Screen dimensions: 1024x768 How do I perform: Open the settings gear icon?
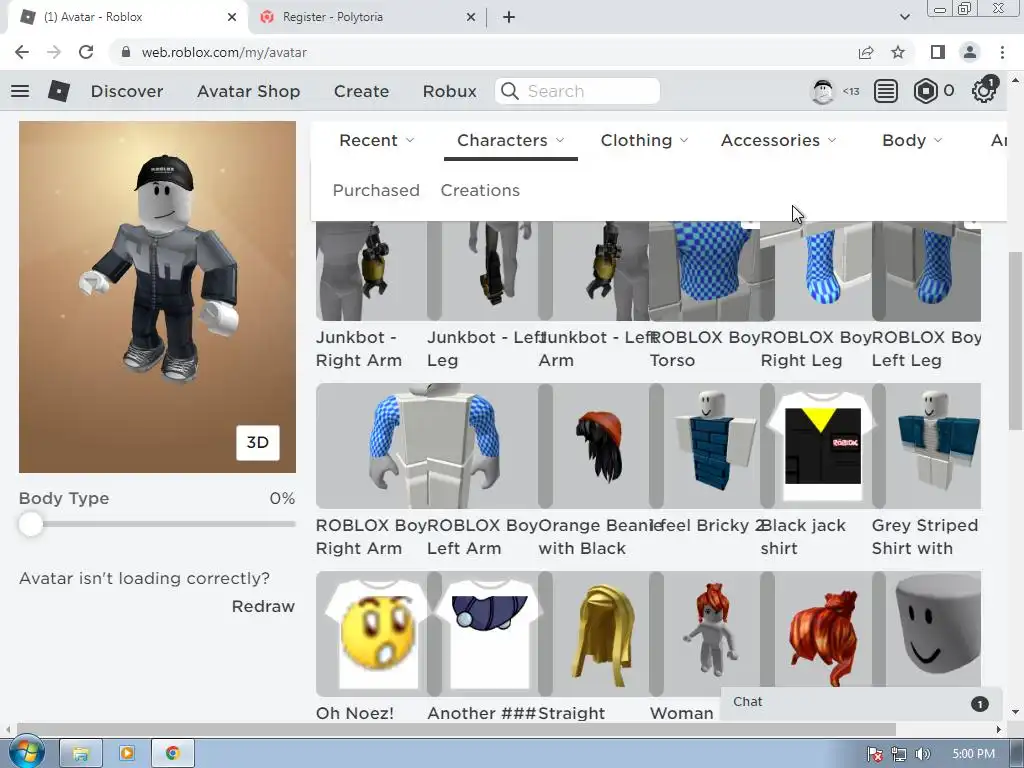(983, 91)
